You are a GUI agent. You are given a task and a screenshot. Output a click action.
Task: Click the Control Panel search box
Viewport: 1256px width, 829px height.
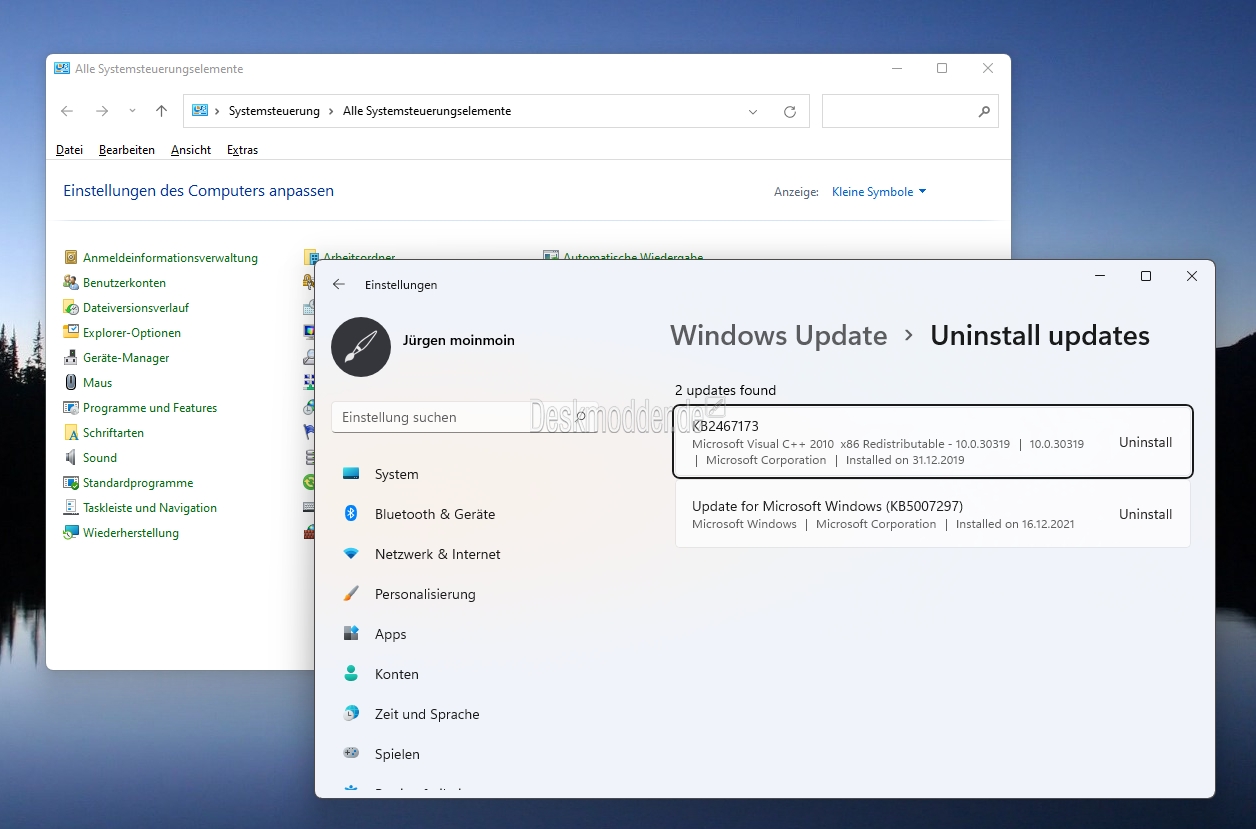coord(910,111)
